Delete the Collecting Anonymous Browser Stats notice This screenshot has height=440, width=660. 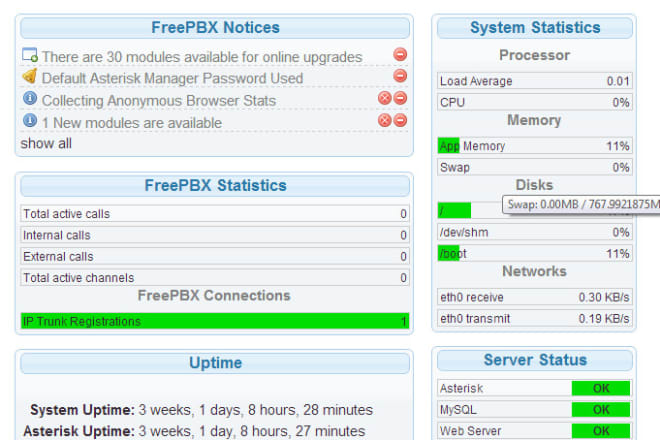coord(385,98)
